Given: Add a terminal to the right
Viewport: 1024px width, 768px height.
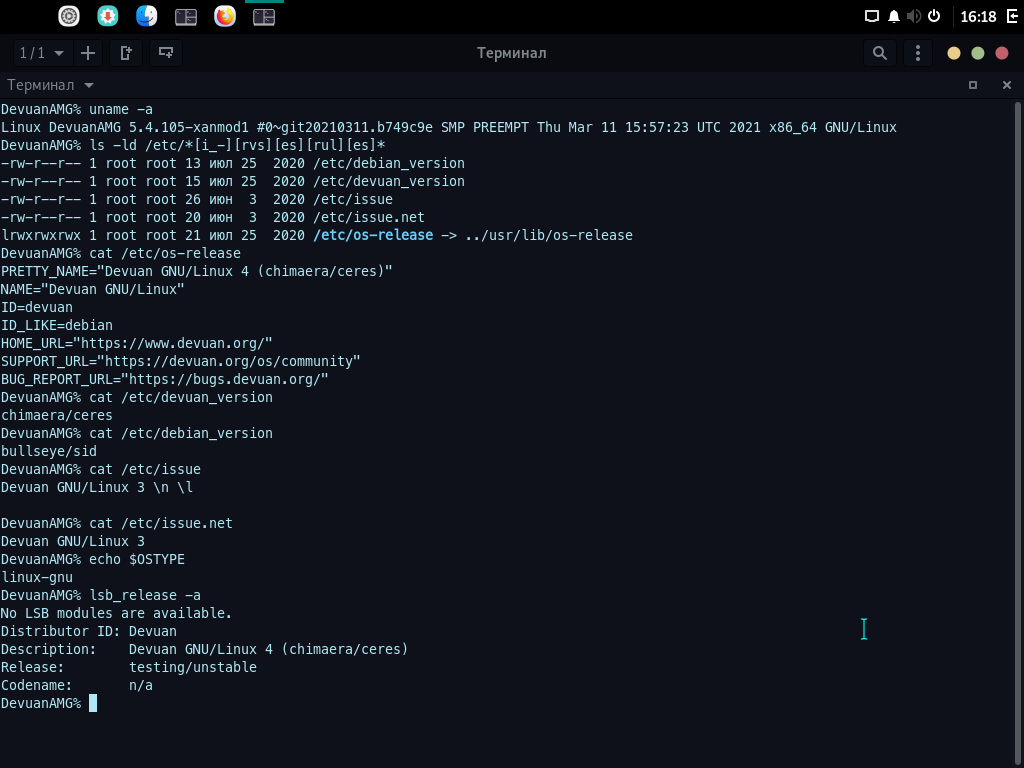Looking at the screenshot, I should [x=126, y=53].
